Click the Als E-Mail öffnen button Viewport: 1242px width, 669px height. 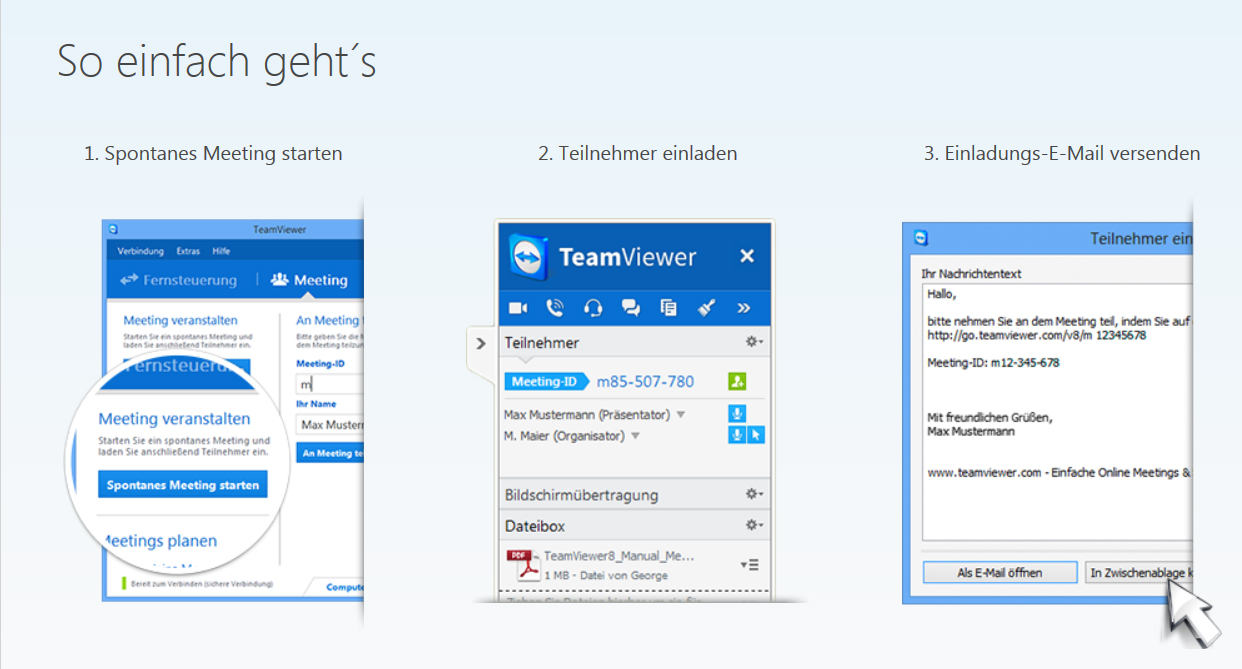999,573
